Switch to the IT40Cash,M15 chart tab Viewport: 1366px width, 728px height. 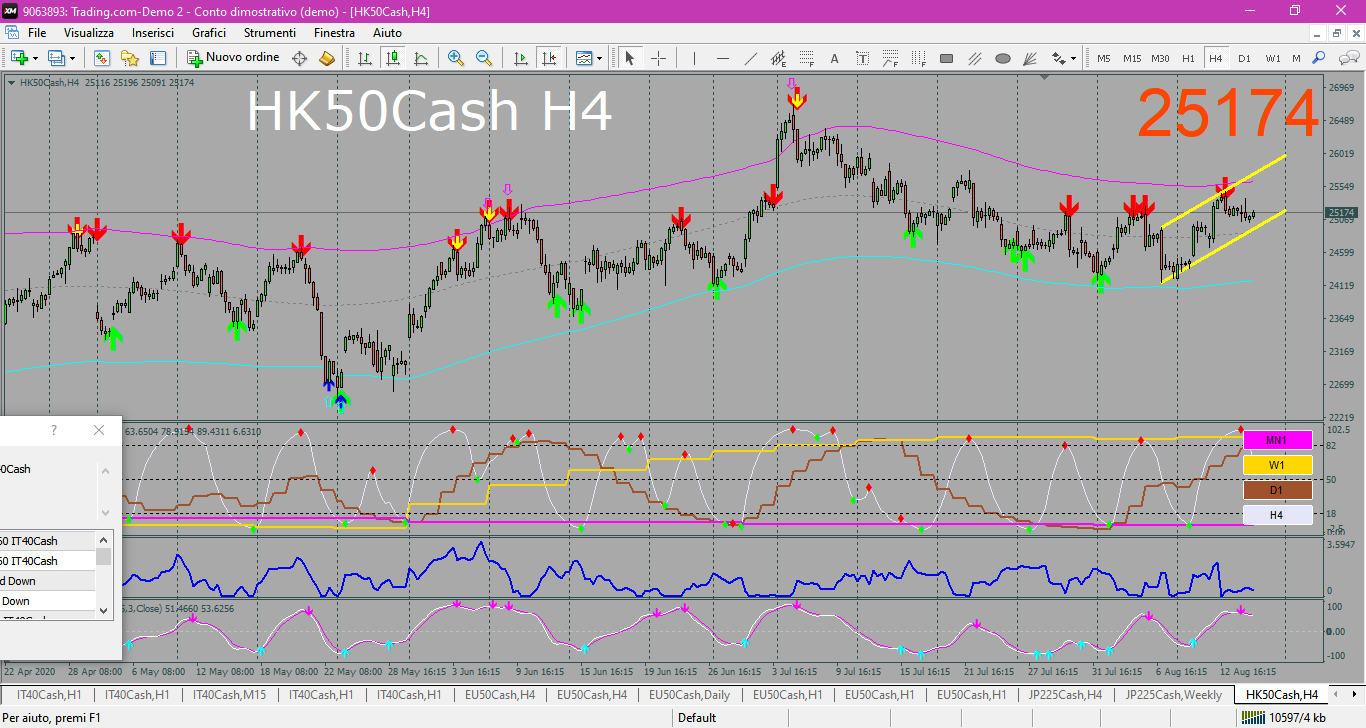pyautogui.click(x=229, y=694)
